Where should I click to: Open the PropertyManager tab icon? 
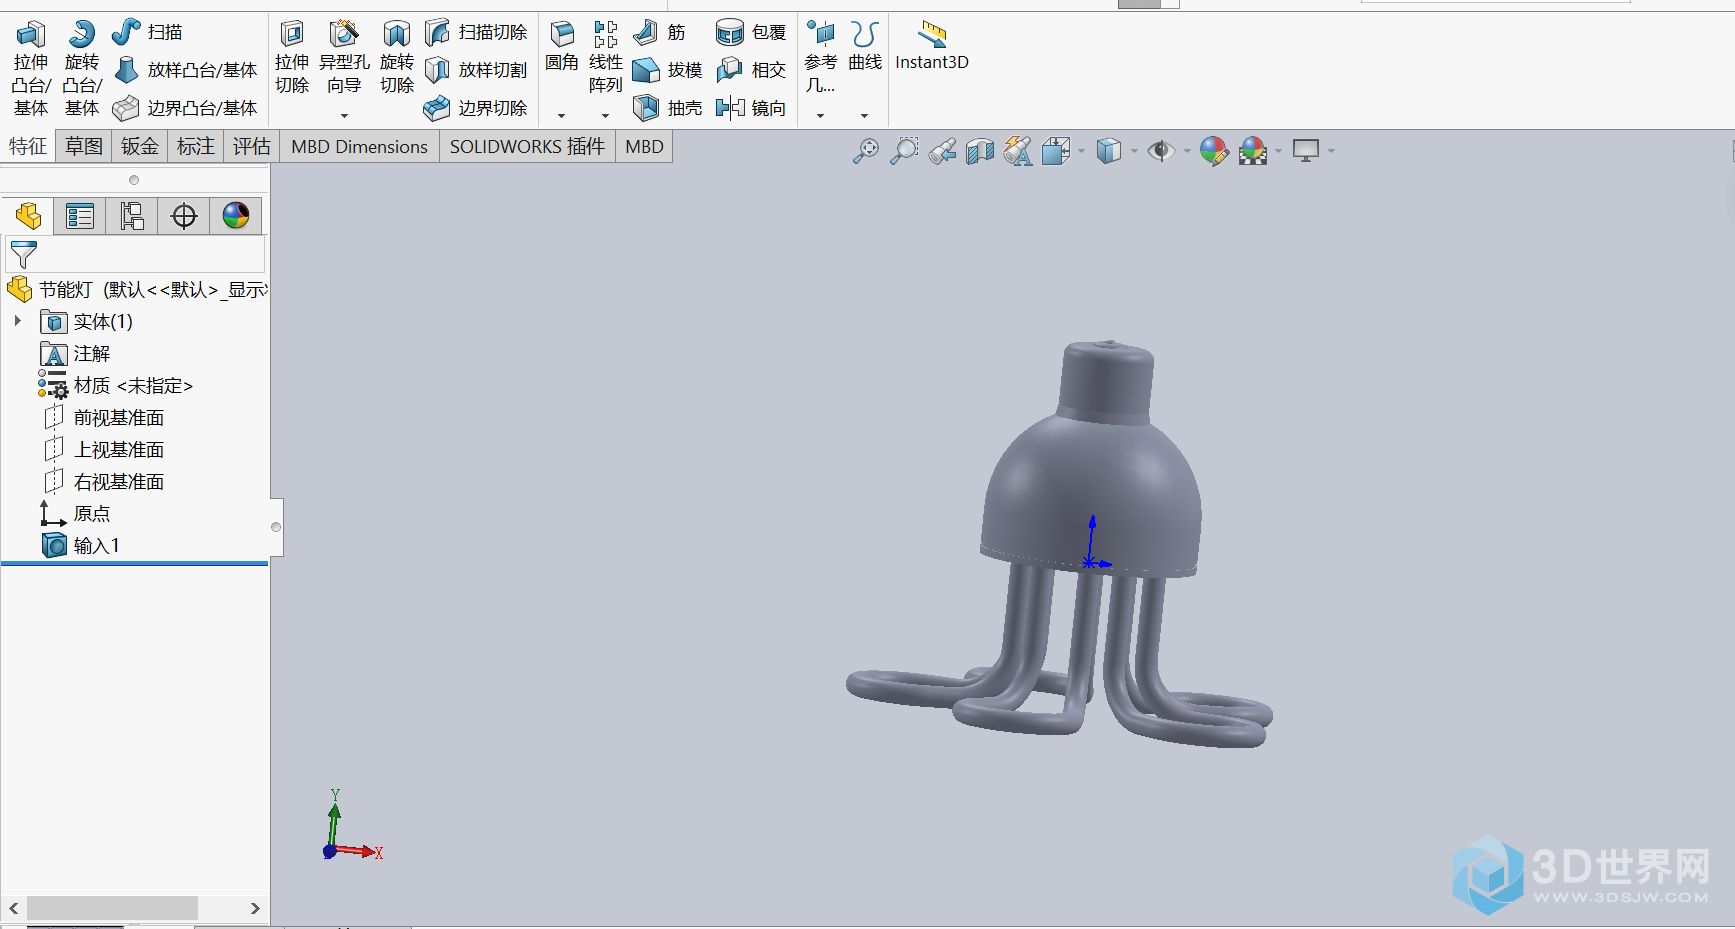[x=80, y=216]
